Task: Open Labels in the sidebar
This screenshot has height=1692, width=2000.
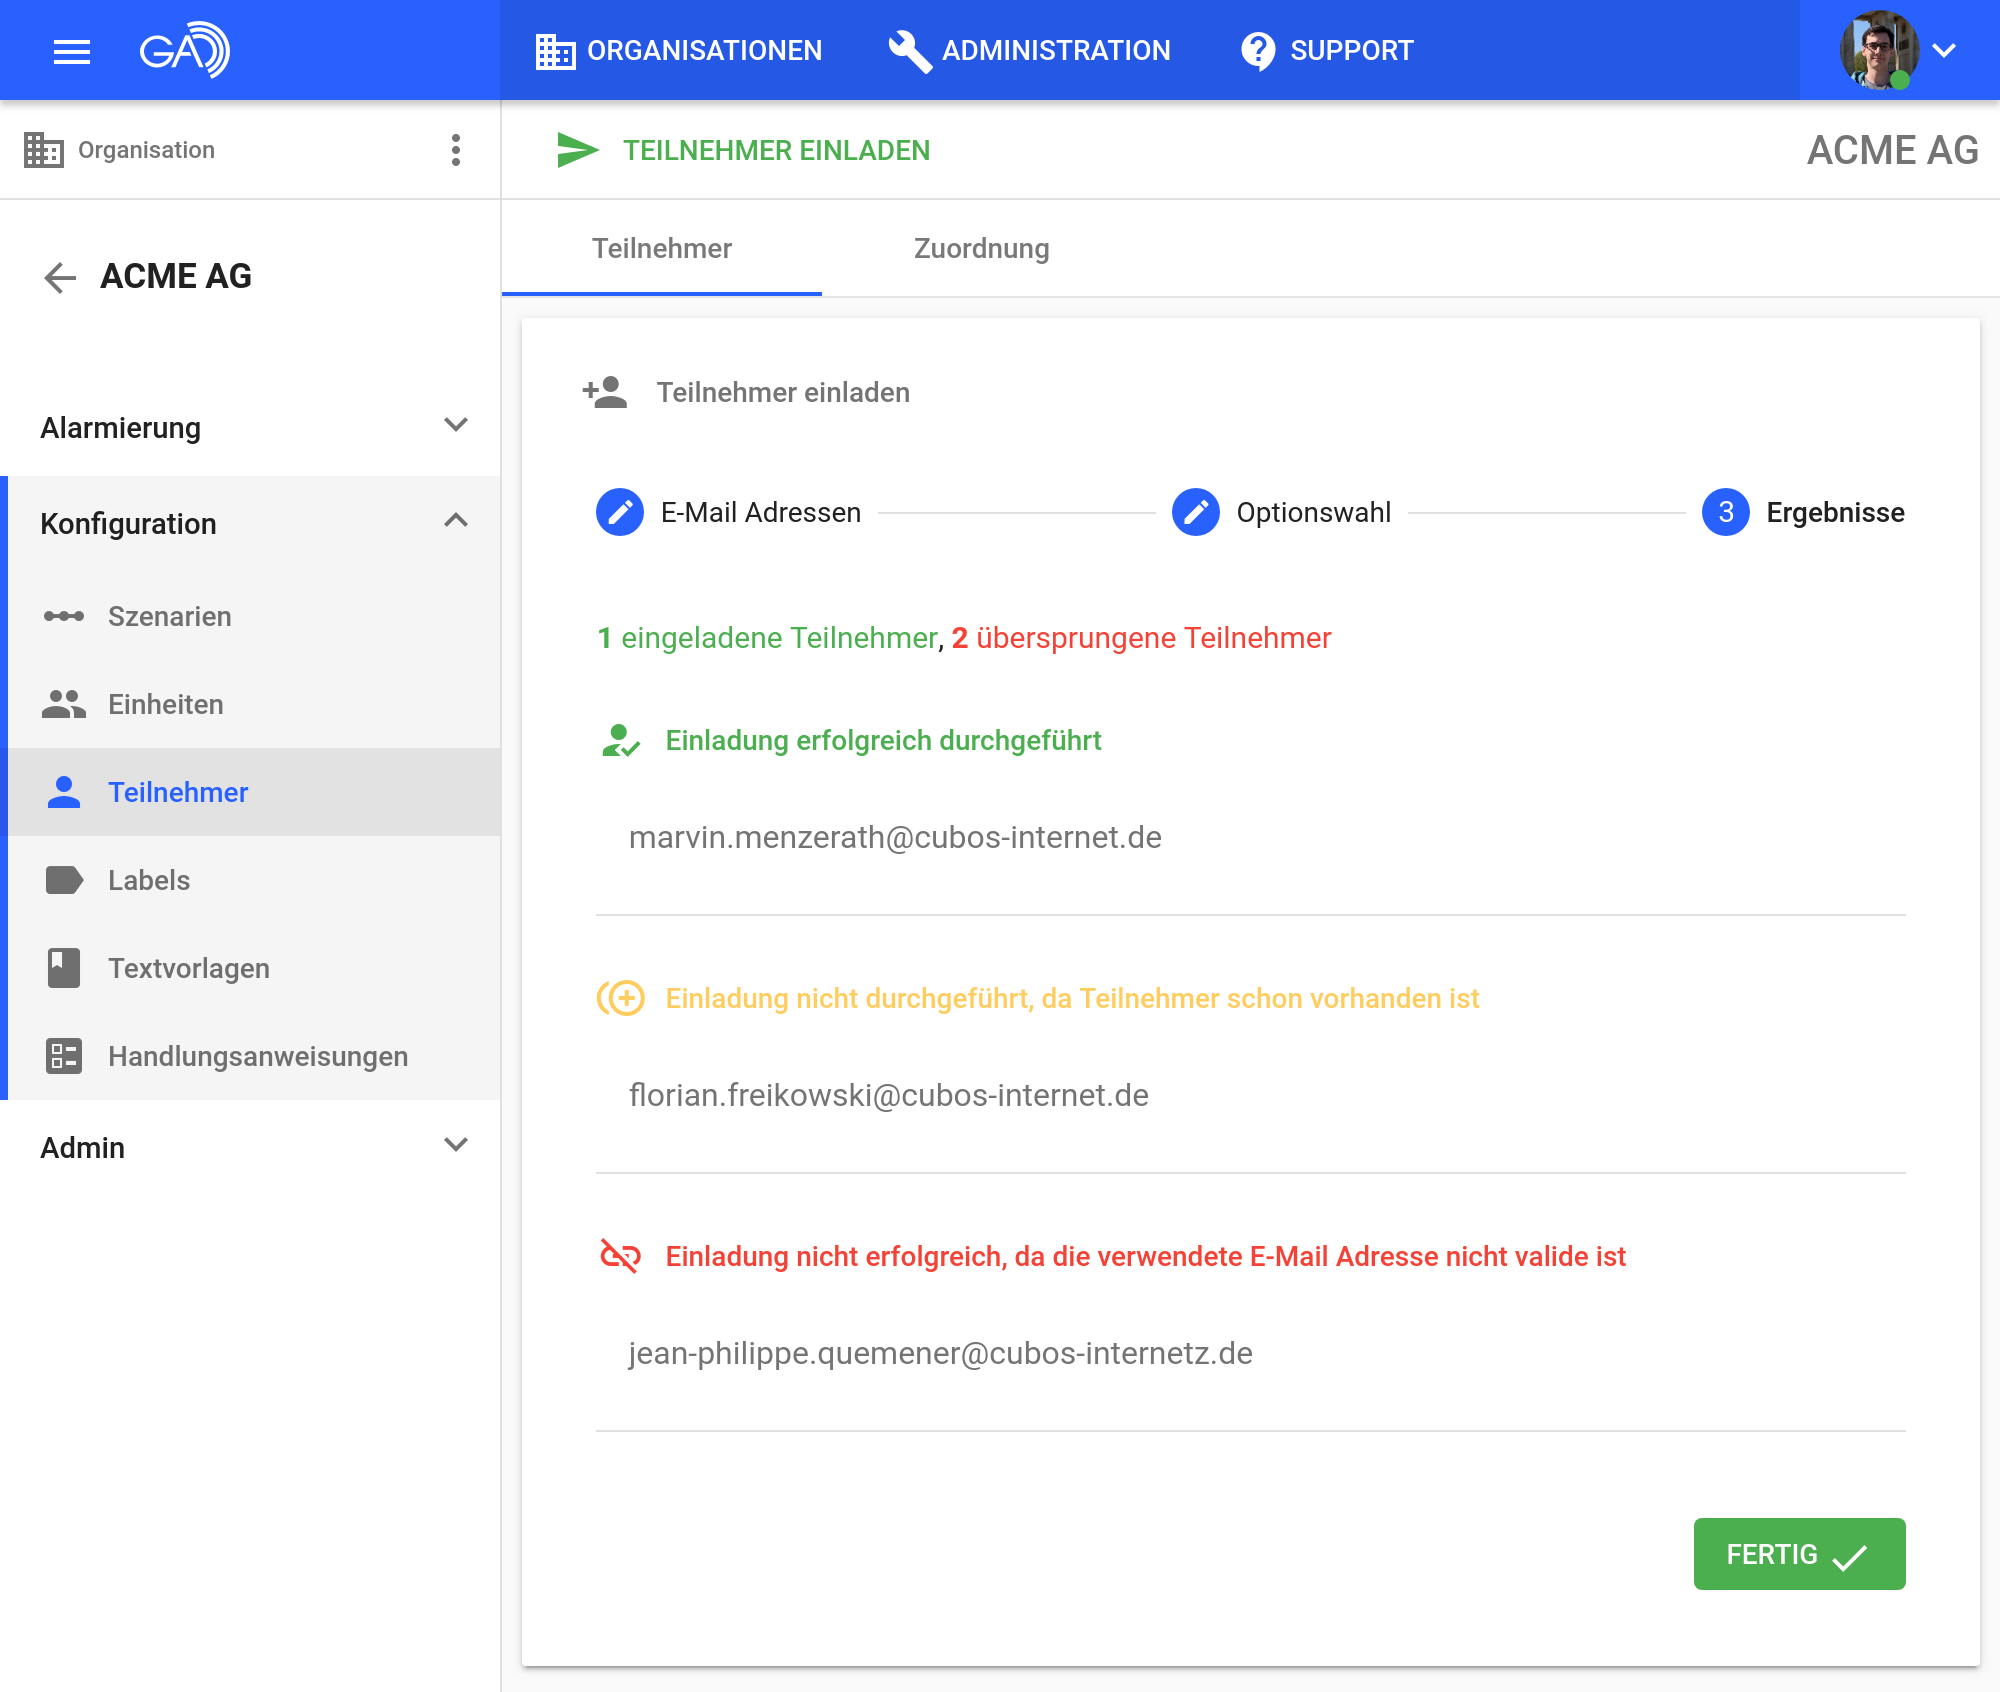Action: (149, 880)
